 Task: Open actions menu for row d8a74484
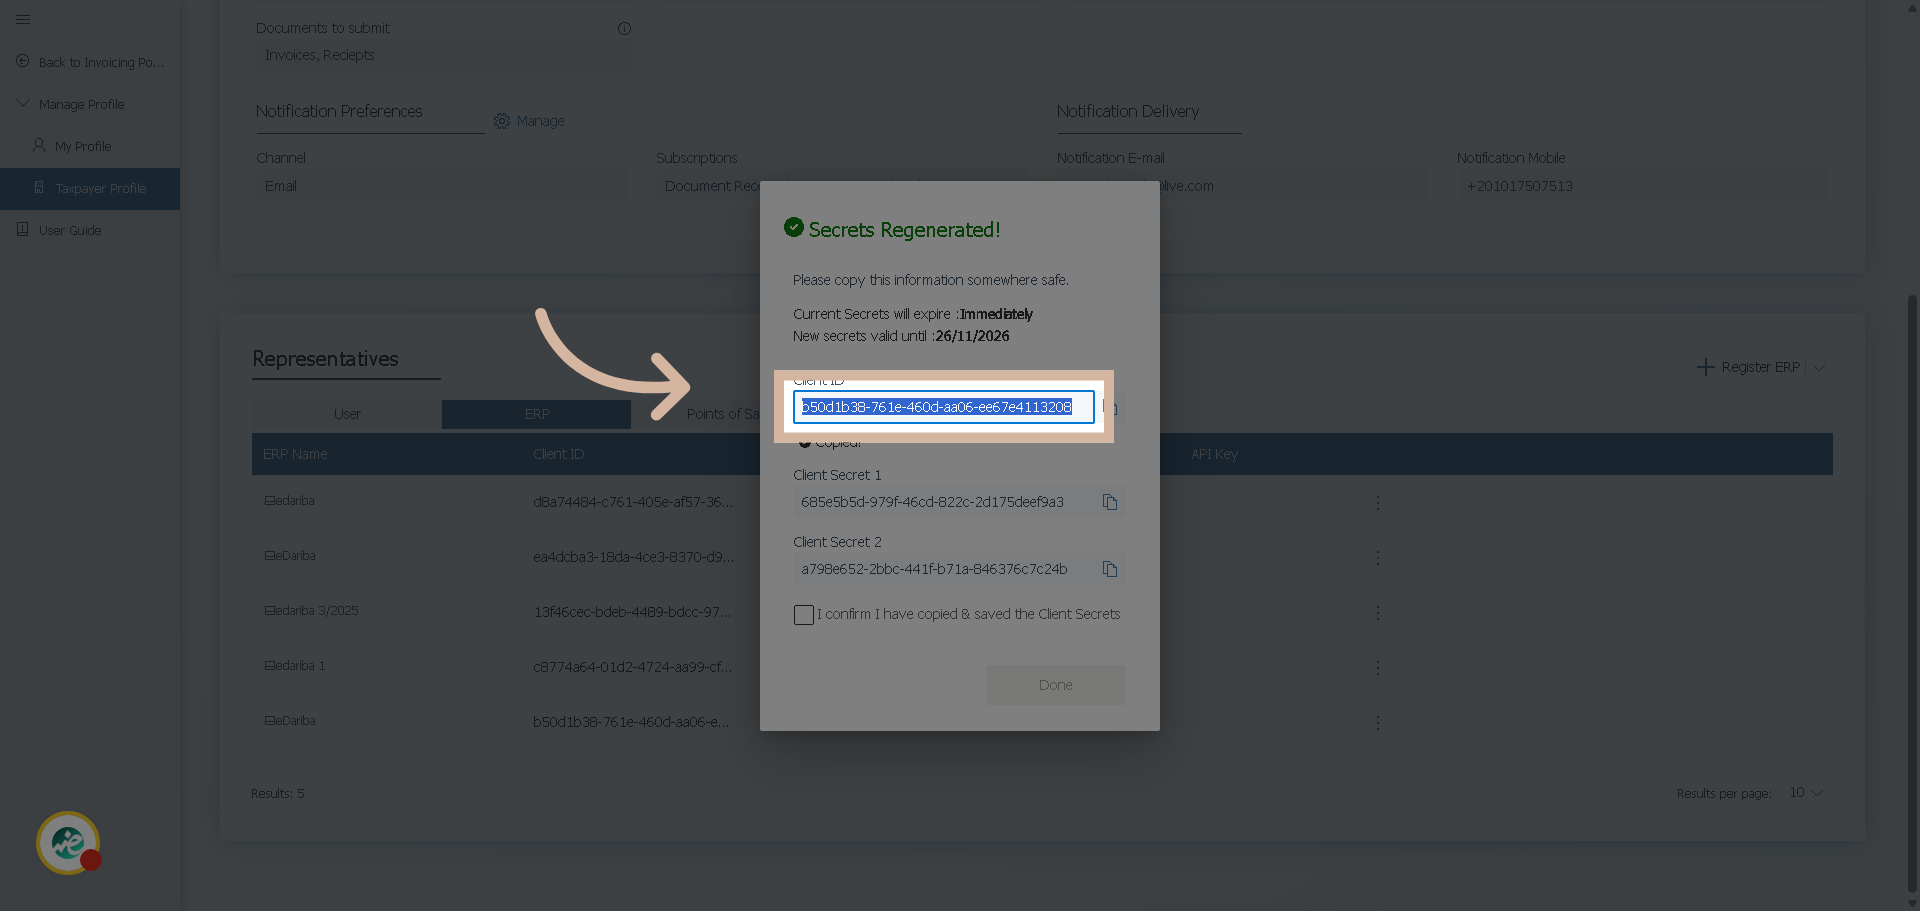(1377, 502)
